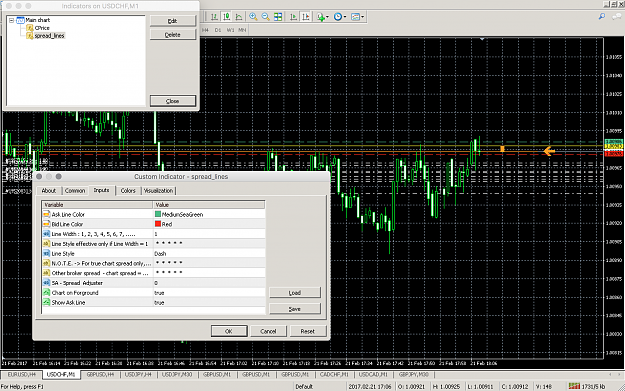625x391 pixels.
Task: Switch to the USDJPY,M30 chart tab
Action: pyautogui.click(x=177, y=375)
